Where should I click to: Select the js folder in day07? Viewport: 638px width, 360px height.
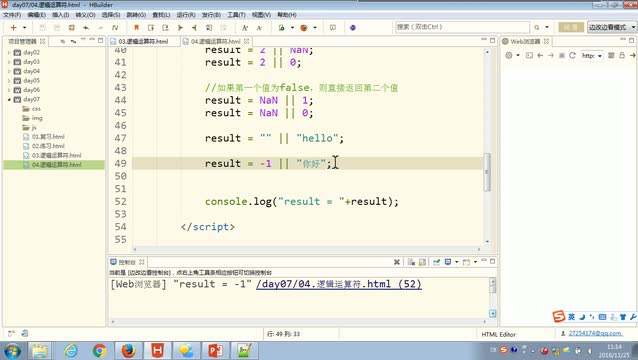(x=30, y=127)
